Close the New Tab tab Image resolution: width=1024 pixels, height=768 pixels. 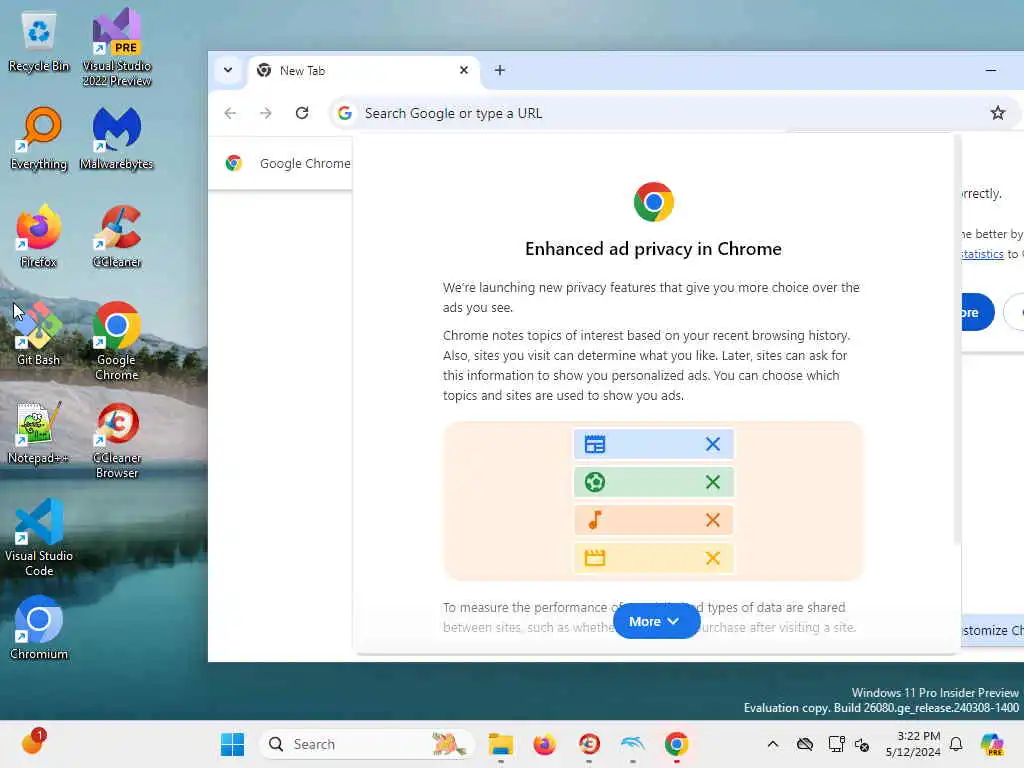(464, 70)
